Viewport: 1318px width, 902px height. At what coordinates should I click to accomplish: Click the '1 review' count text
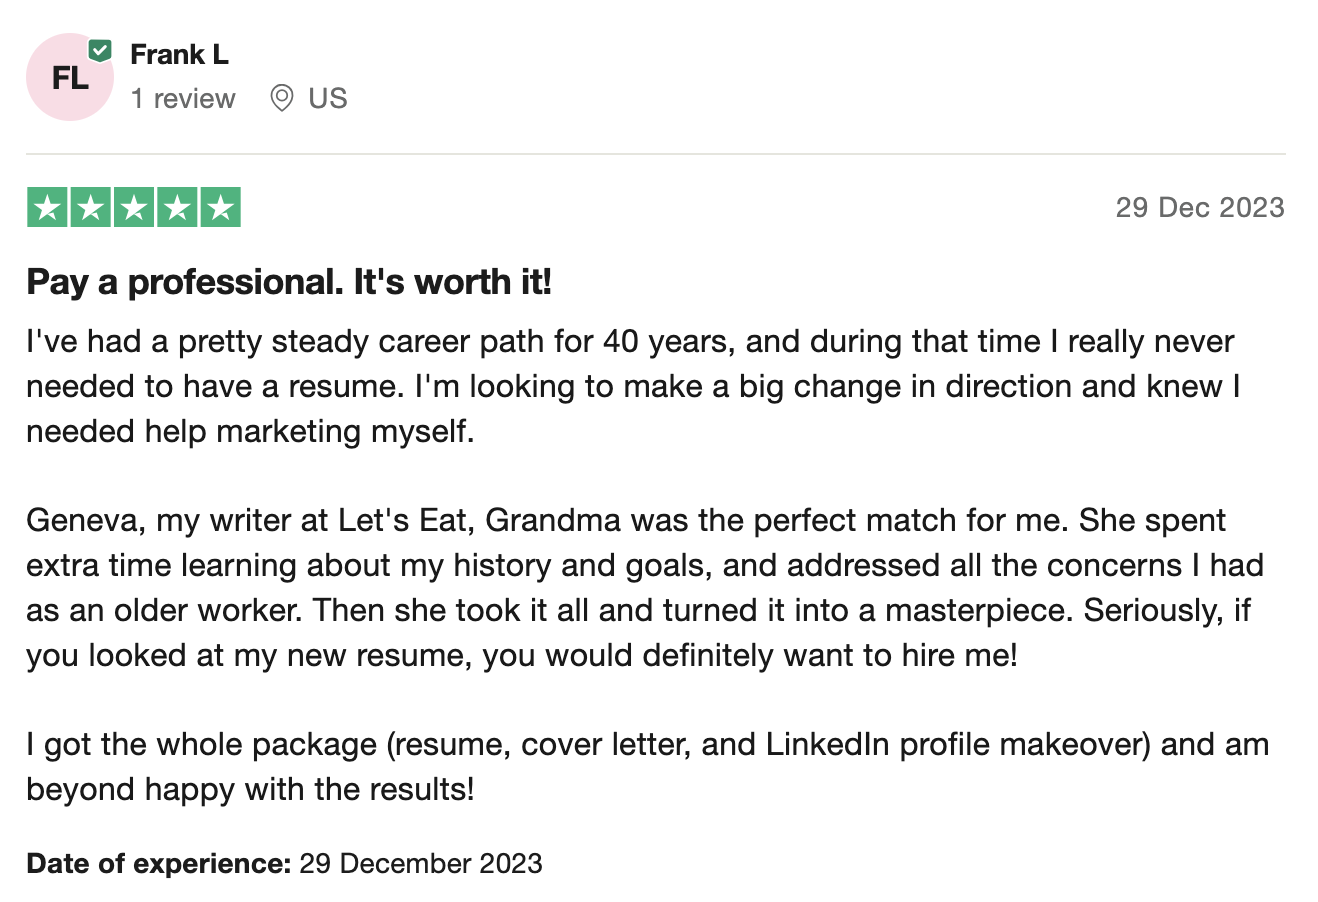coord(183,98)
